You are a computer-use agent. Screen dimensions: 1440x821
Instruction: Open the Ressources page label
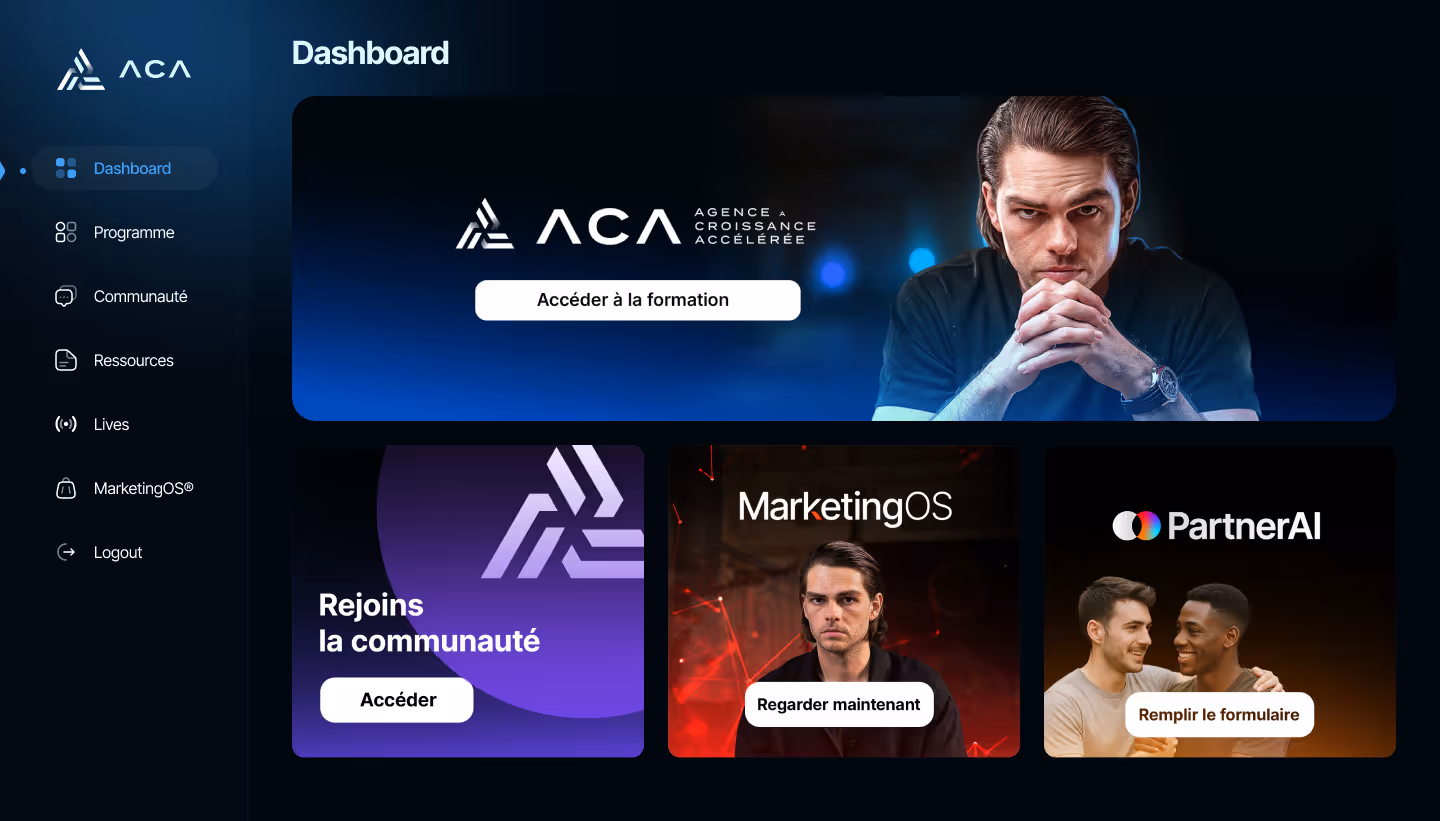point(134,360)
